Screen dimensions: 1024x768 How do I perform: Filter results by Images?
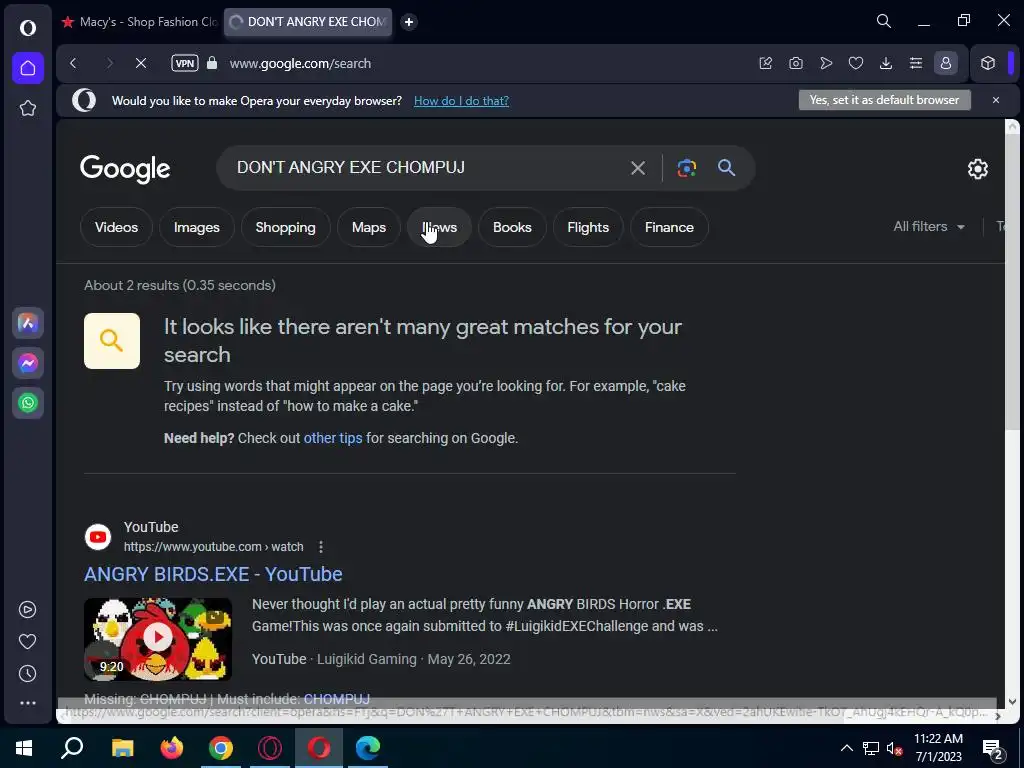[x=197, y=227]
